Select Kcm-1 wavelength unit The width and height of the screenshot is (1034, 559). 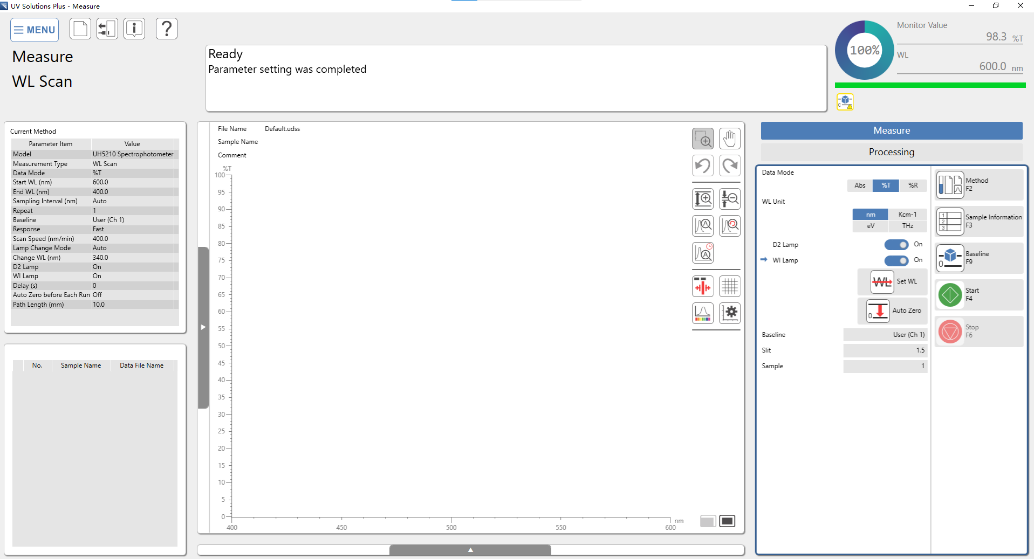908,214
